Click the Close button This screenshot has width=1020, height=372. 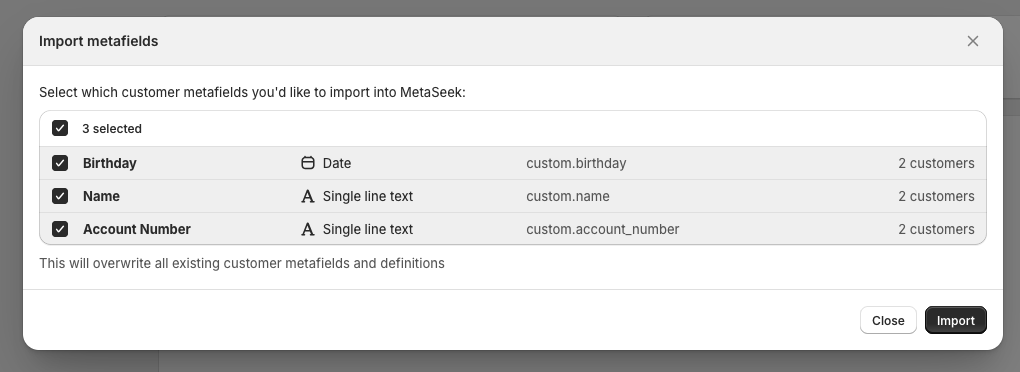point(888,320)
